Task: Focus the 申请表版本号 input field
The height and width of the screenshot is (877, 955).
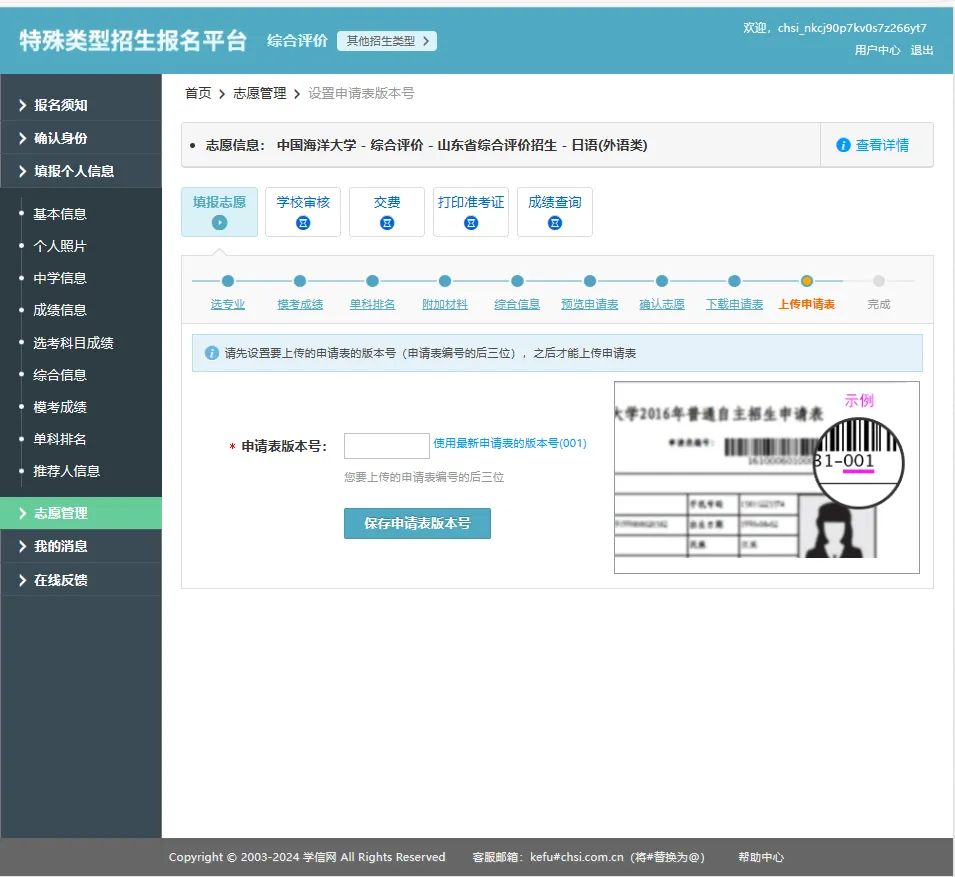Action: [x=387, y=446]
